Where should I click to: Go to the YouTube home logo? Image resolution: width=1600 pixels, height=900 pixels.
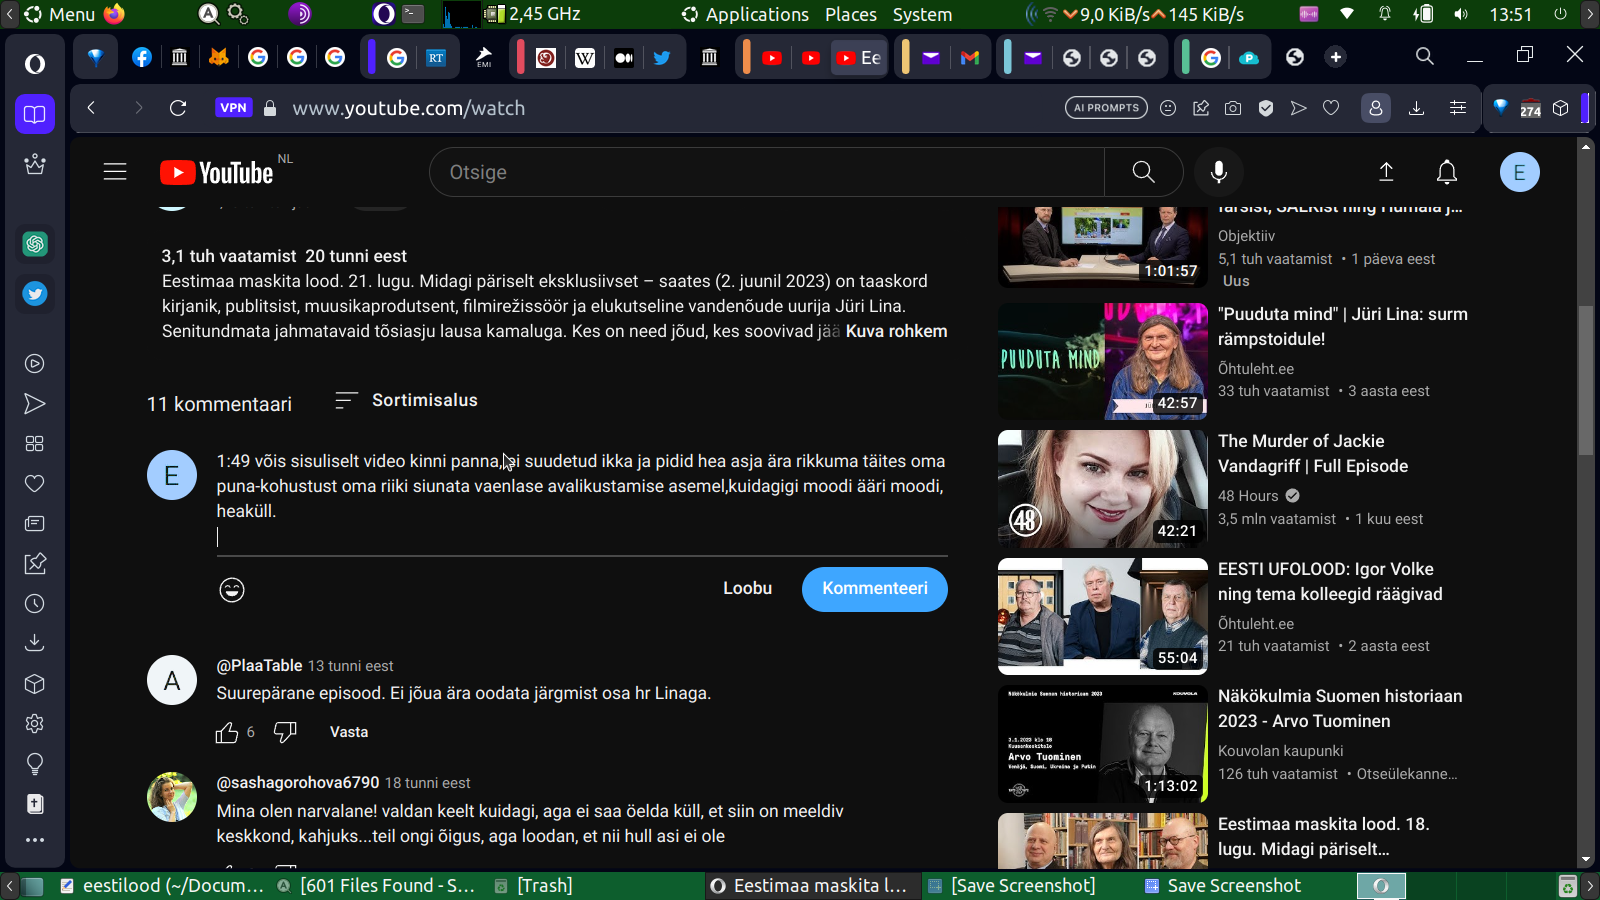[217, 173]
